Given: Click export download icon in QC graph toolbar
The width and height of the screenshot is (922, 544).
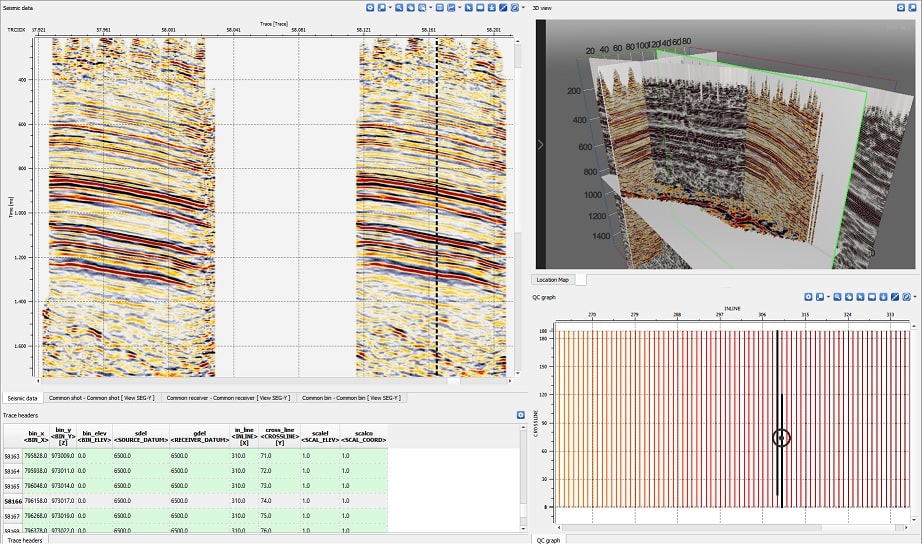Looking at the screenshot, I should tap(882, 297).
